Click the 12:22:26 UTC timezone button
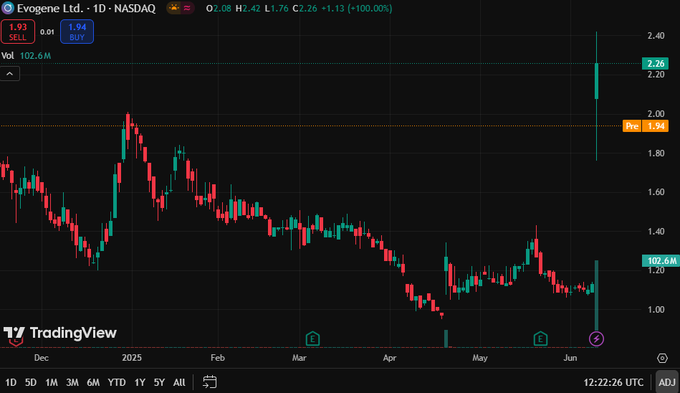 [x=614, y=382]
